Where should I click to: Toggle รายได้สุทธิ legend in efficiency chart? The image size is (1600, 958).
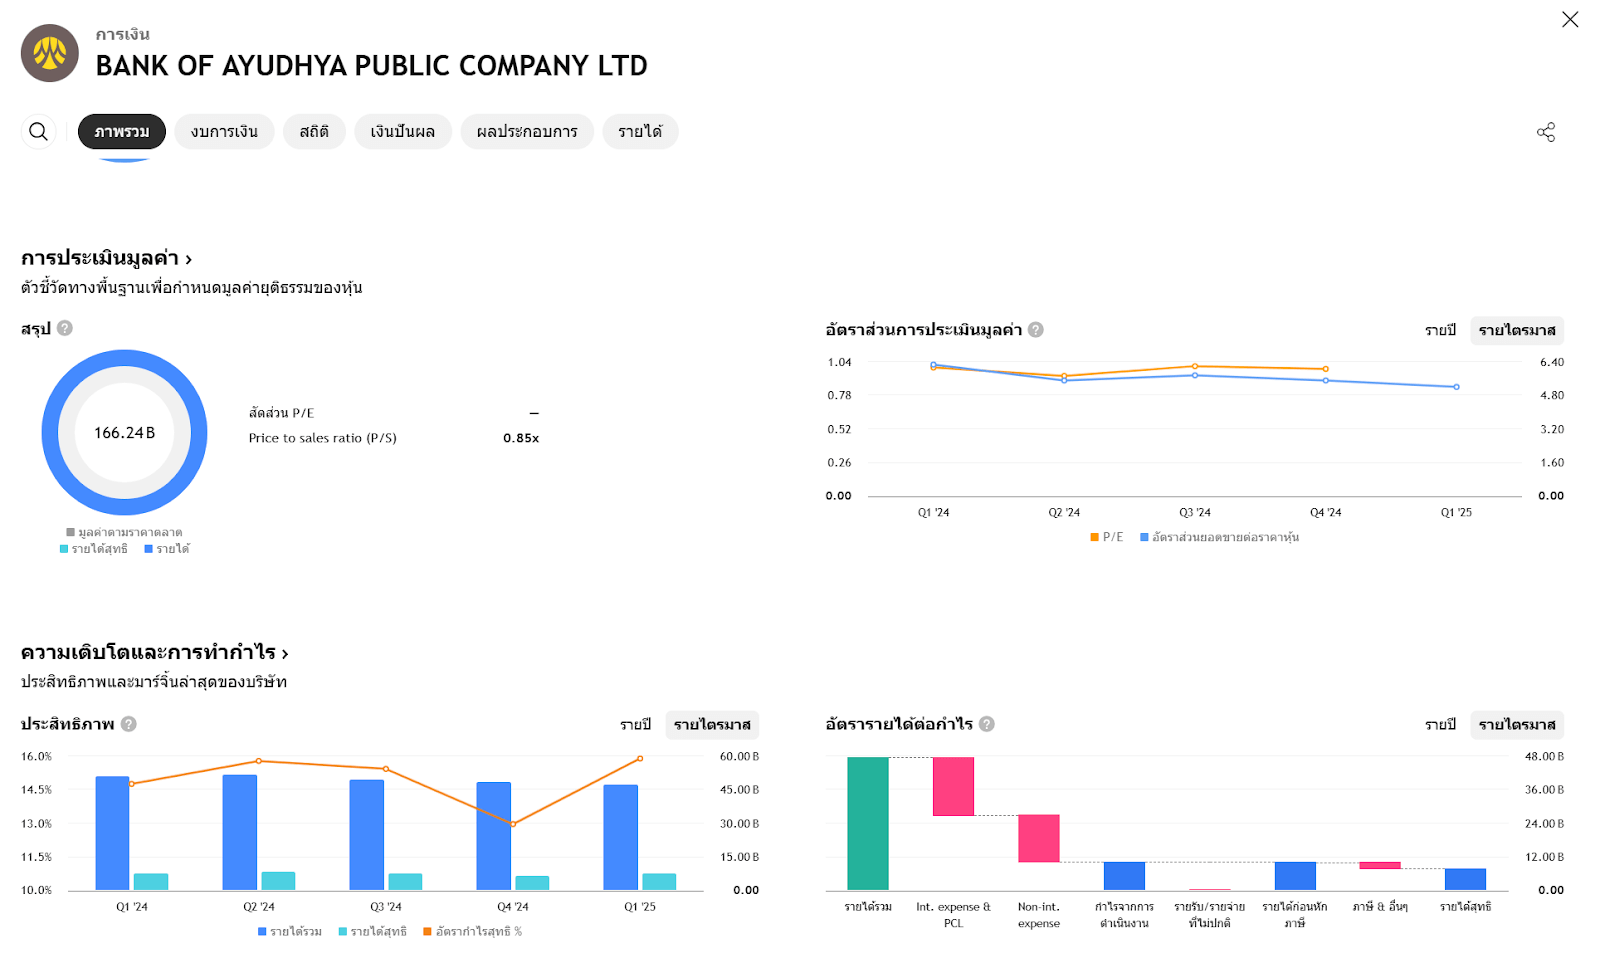coord(373,931)
